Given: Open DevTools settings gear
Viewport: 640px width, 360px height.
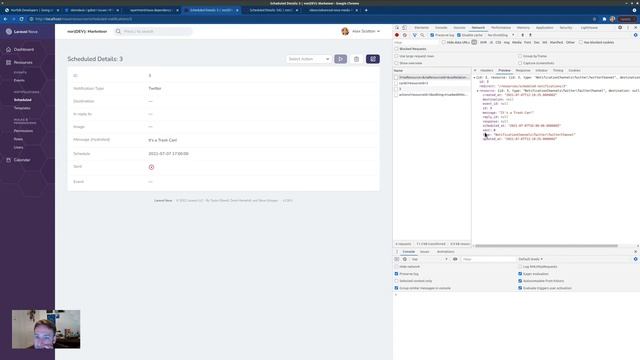Looking at the screenshot, I should point(620,28).
